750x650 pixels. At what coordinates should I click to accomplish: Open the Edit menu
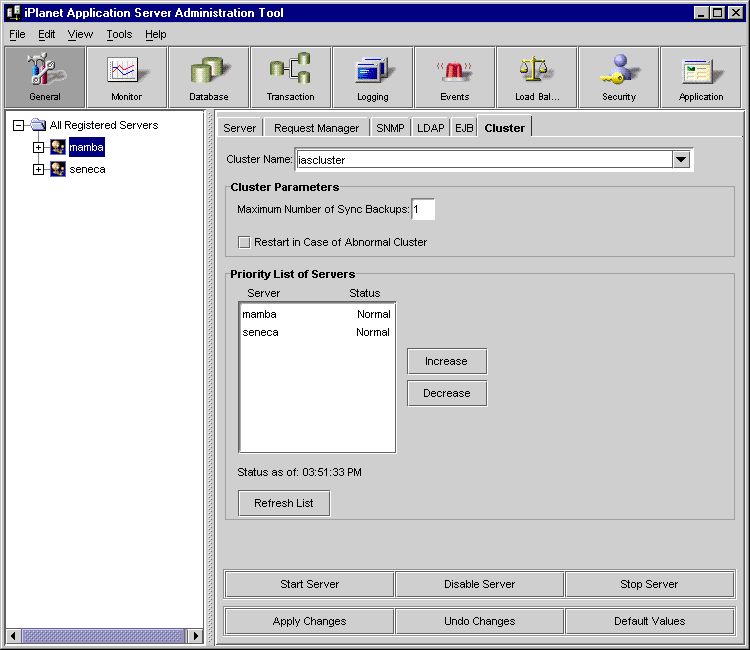tap(46, 34)
